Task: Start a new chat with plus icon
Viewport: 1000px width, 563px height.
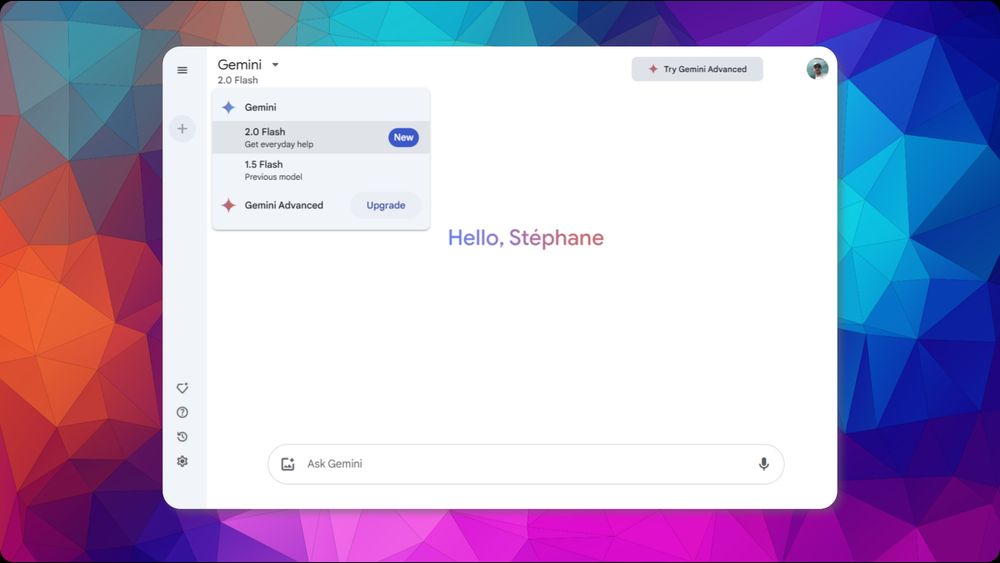Action: pyautogui.click(x=182, y=129)
